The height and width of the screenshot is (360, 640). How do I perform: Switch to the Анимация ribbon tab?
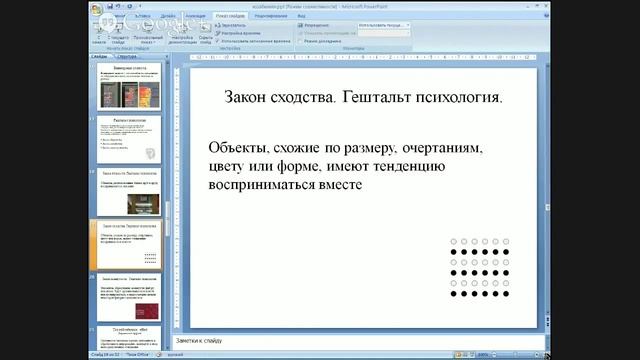point(196,16)
